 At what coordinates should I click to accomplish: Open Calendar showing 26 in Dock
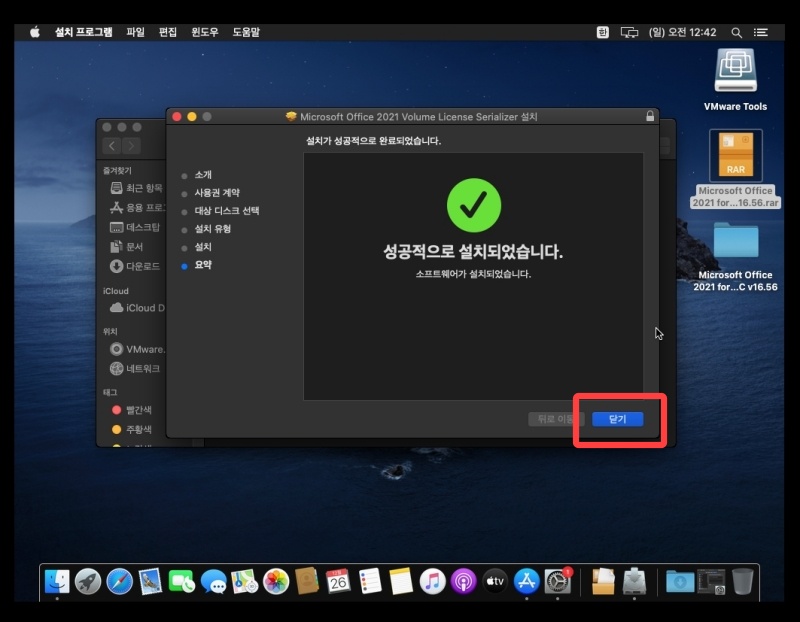point(338,581)
